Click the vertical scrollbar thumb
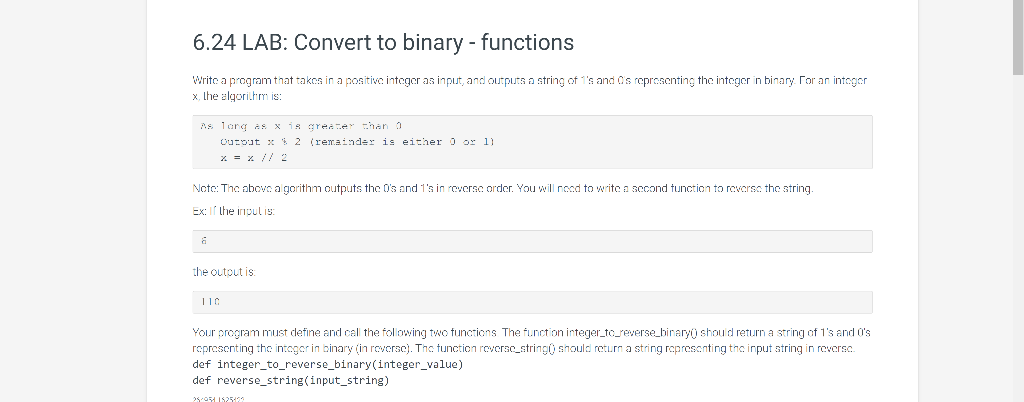 (1017, 38)
